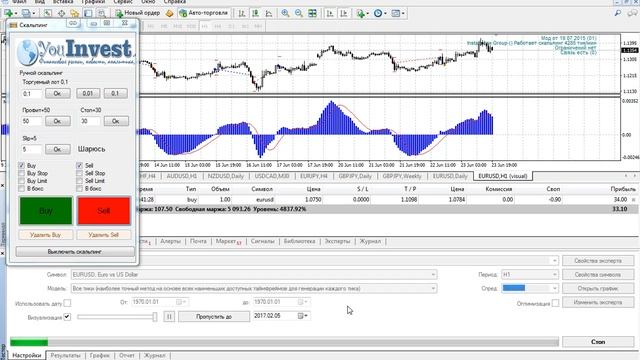
Task: Toggle the auto scroll chart icon
Action: pyautogui.click(x=330, y=13)
